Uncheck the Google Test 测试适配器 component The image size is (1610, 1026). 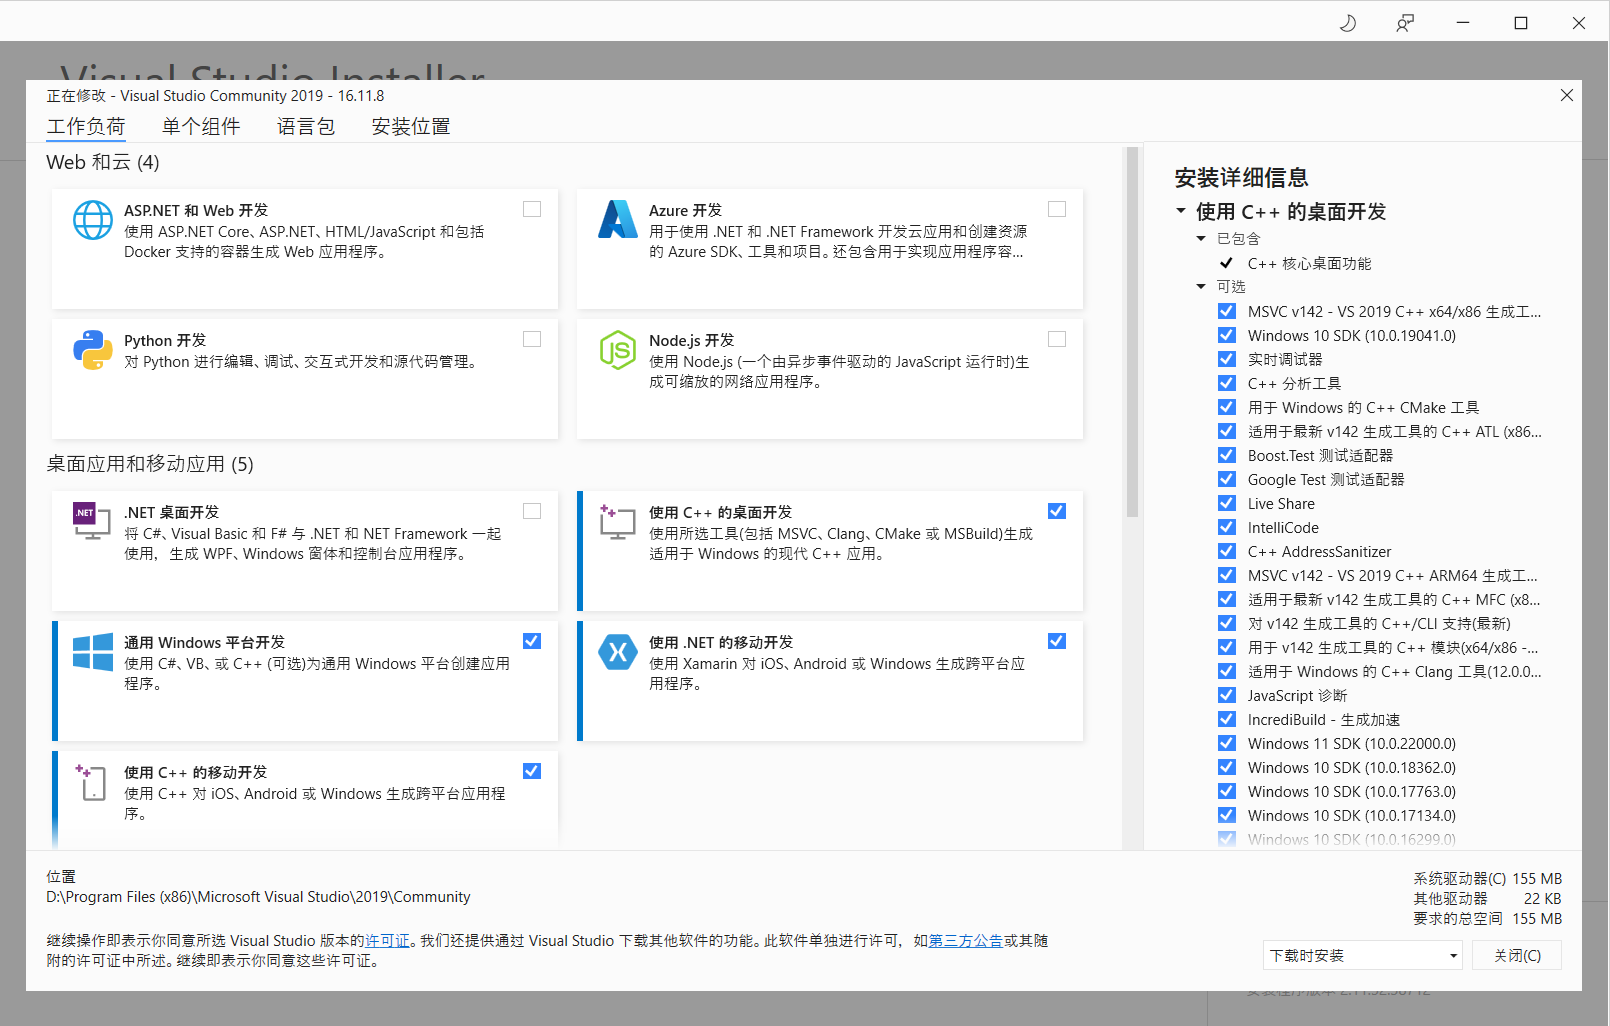(x=1227, y=479)
